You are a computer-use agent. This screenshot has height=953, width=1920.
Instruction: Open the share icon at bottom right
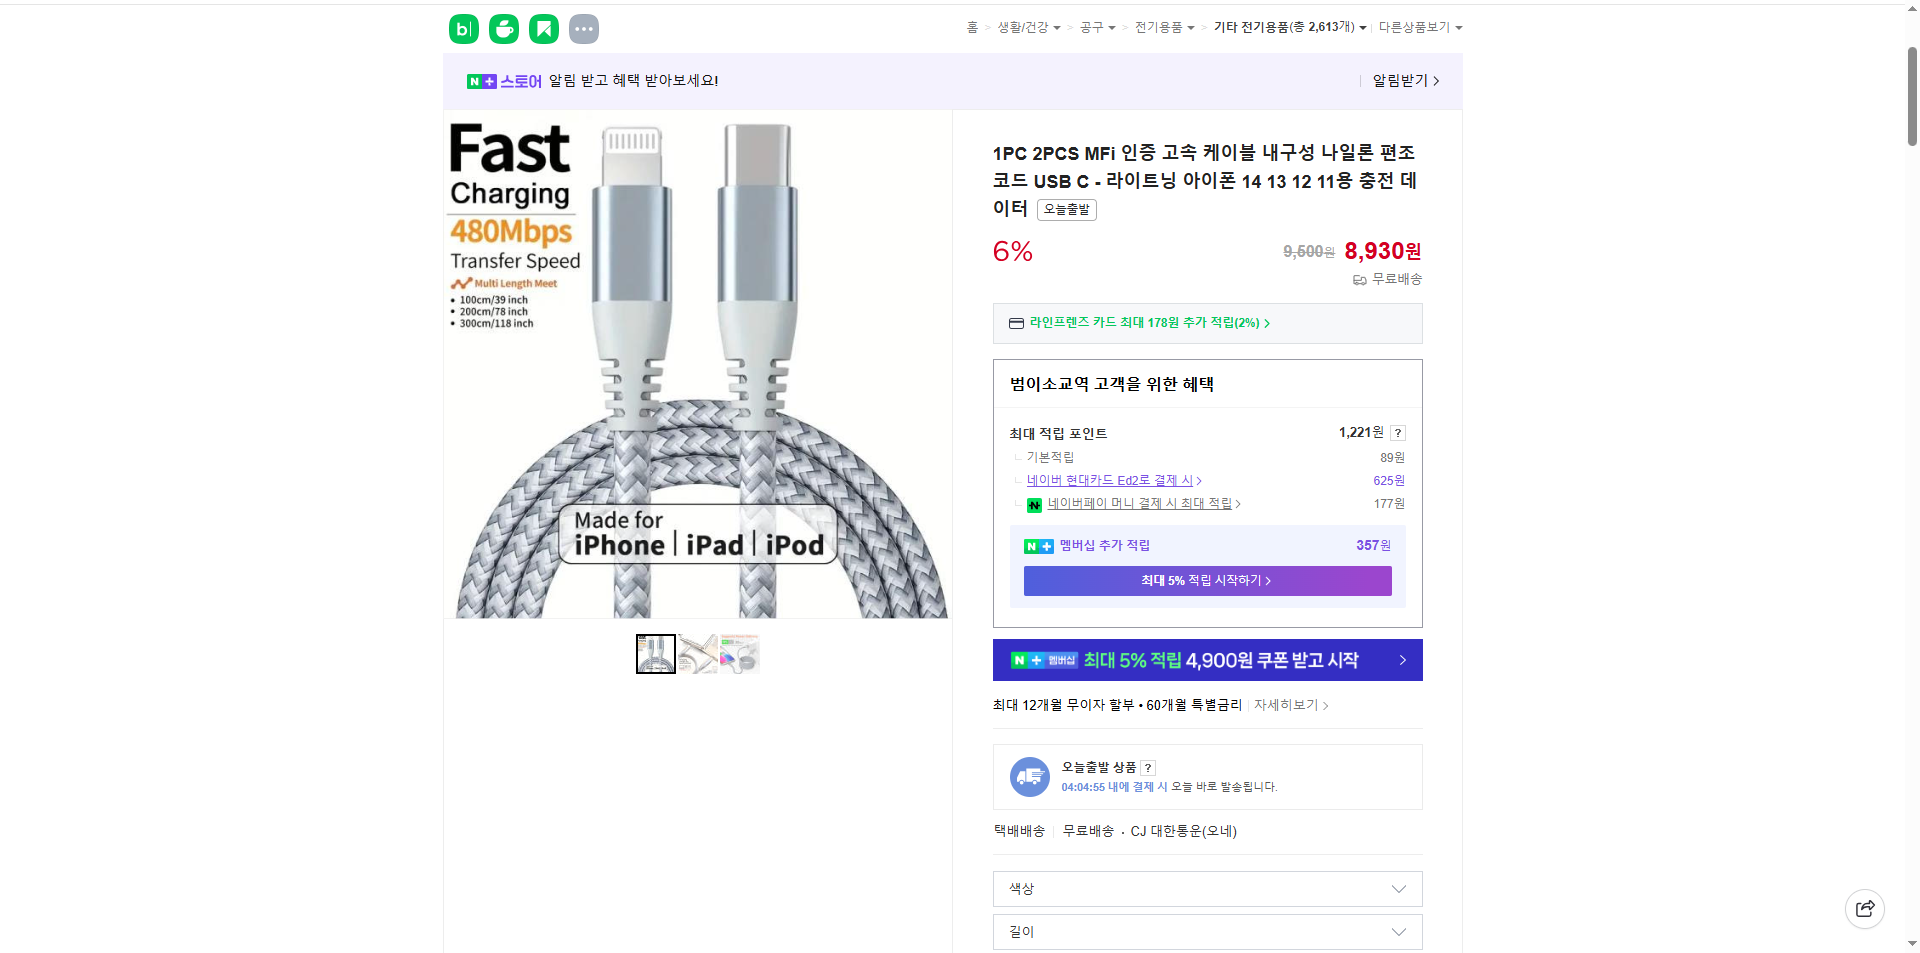(x=1865, y=908)
